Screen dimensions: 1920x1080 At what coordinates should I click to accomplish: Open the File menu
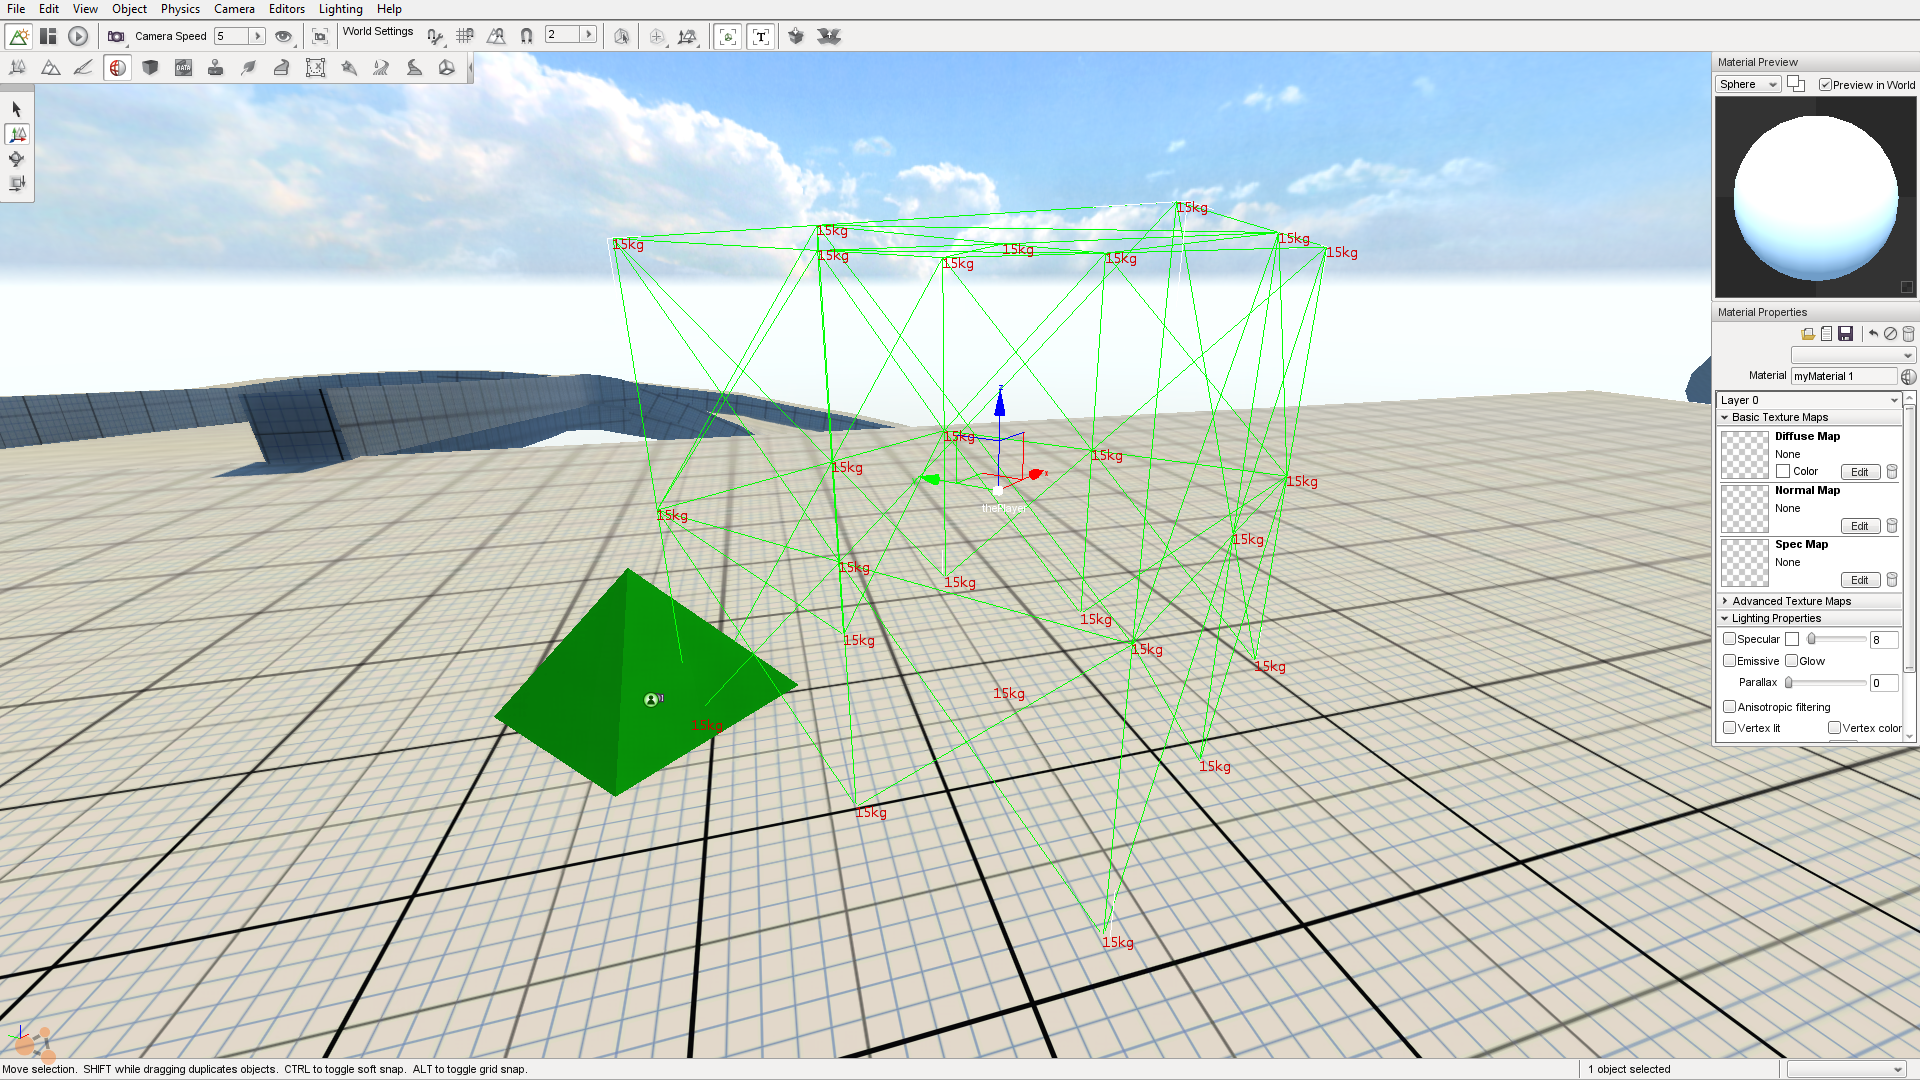coord(16,9)
